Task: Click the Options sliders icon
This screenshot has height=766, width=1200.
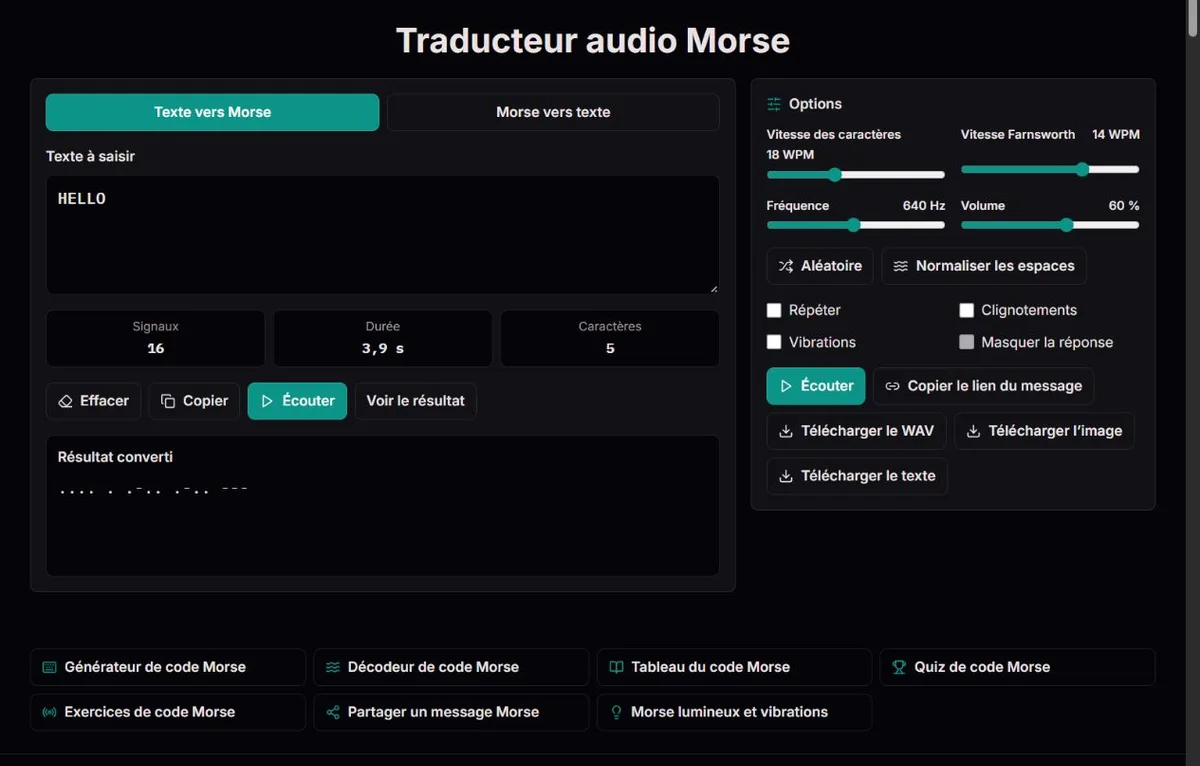Action: coord(774,104)
